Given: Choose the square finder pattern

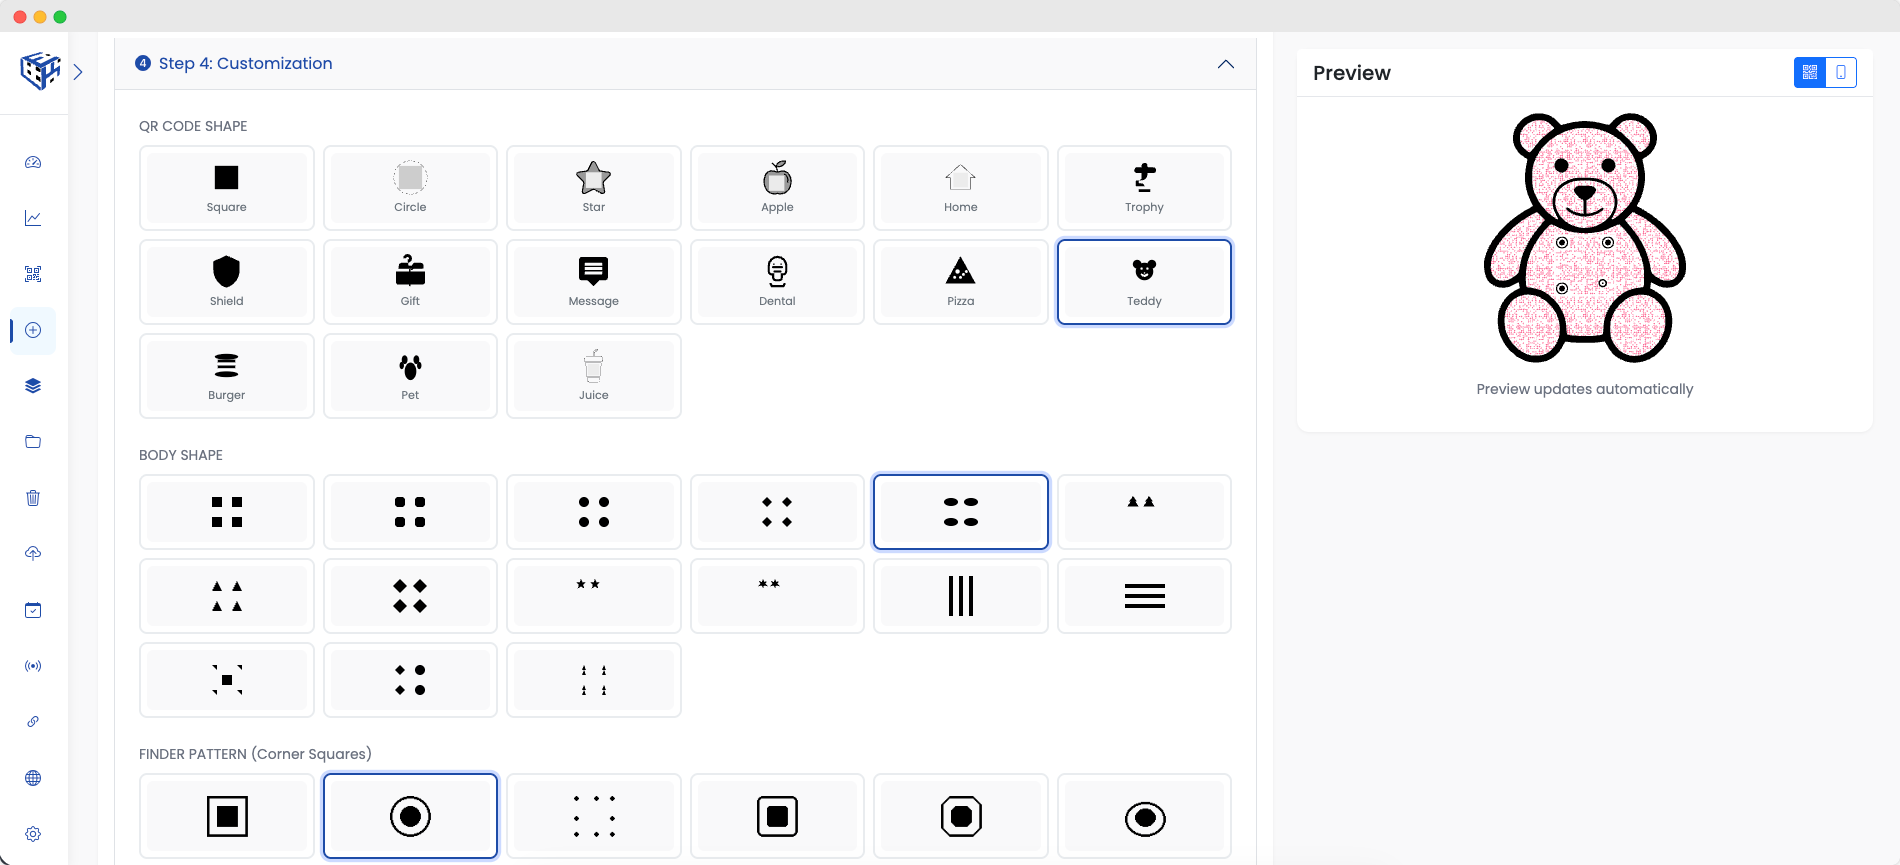Looking at the screenshot, I should tap(226, 816).
